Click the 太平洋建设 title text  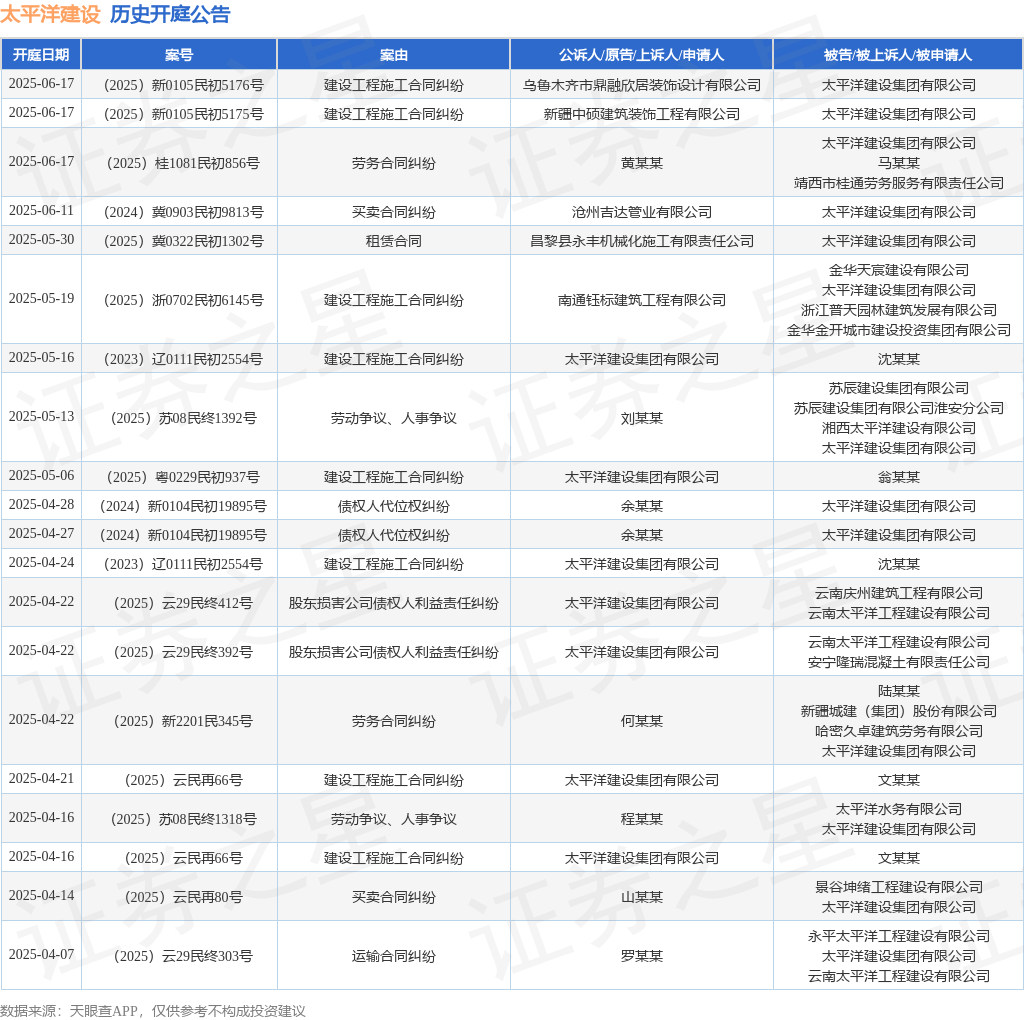pyautogui.click(x=50, y=14)
